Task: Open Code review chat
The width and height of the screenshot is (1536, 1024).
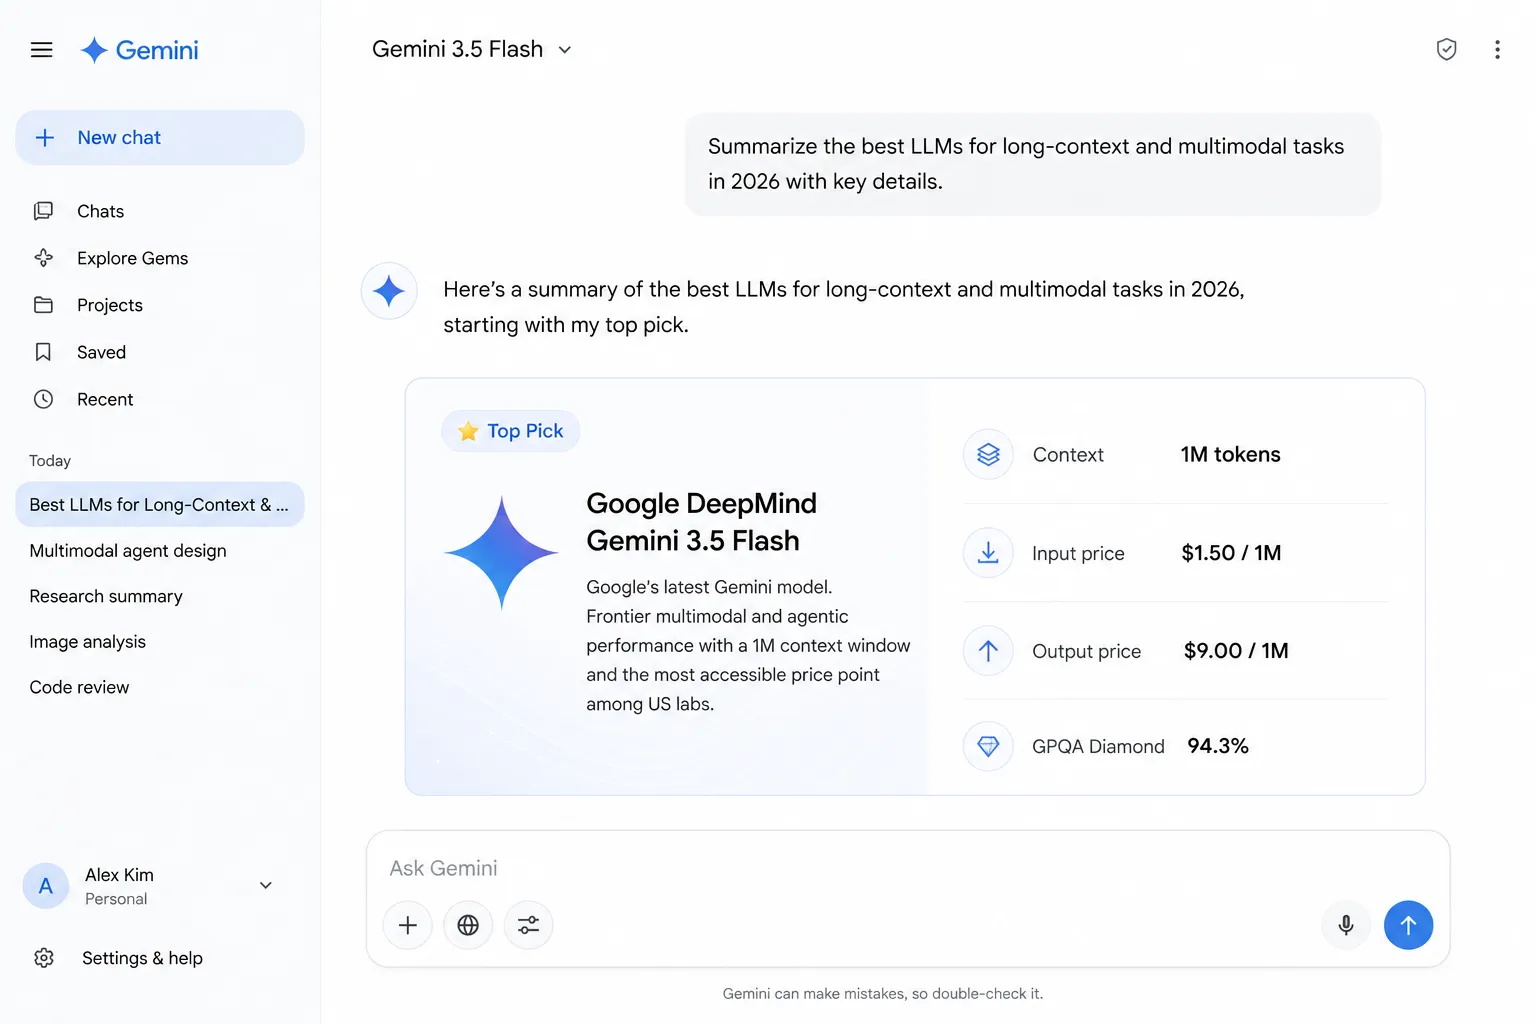Action: click(x=80, y=687)
